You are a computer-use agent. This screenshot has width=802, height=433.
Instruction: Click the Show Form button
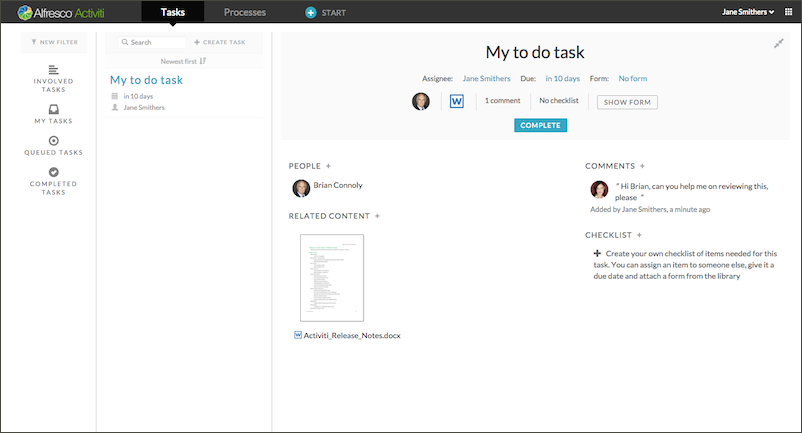(x=627, y=101)
